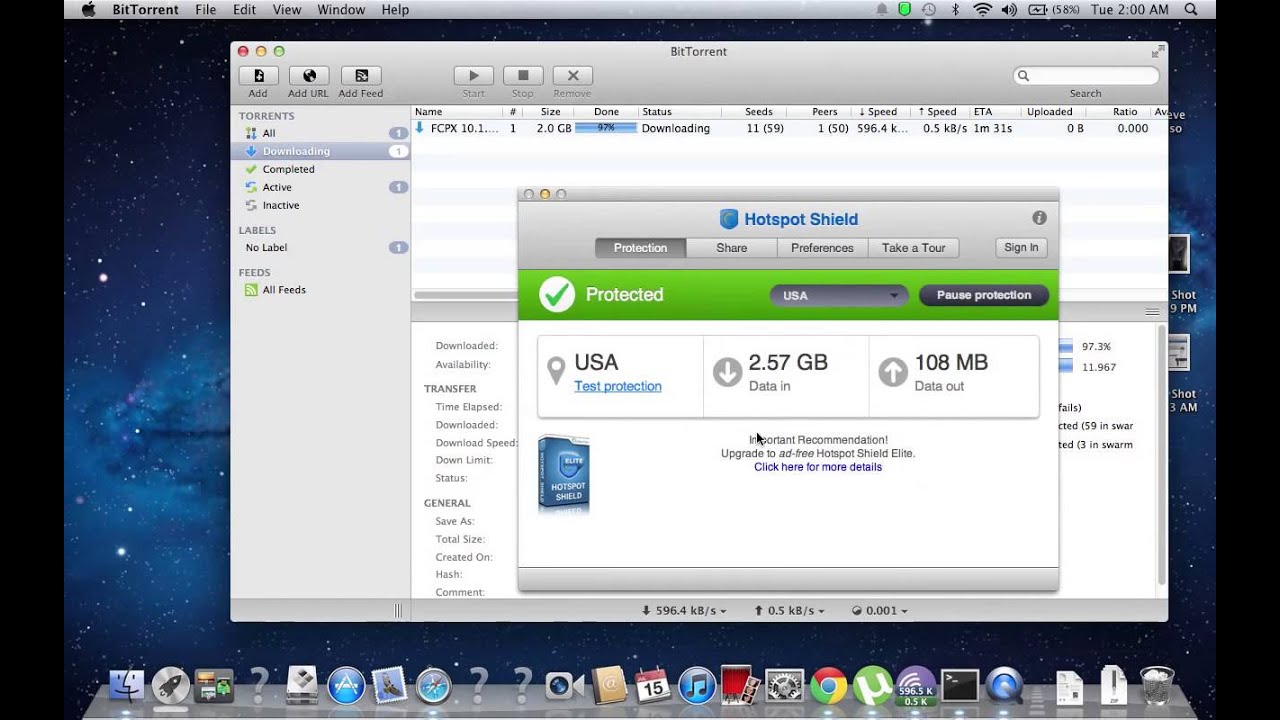The height and width of the screenshot is (720, 1280).
Task: Open the Trash in the dock
Action: click(1157, 686)
